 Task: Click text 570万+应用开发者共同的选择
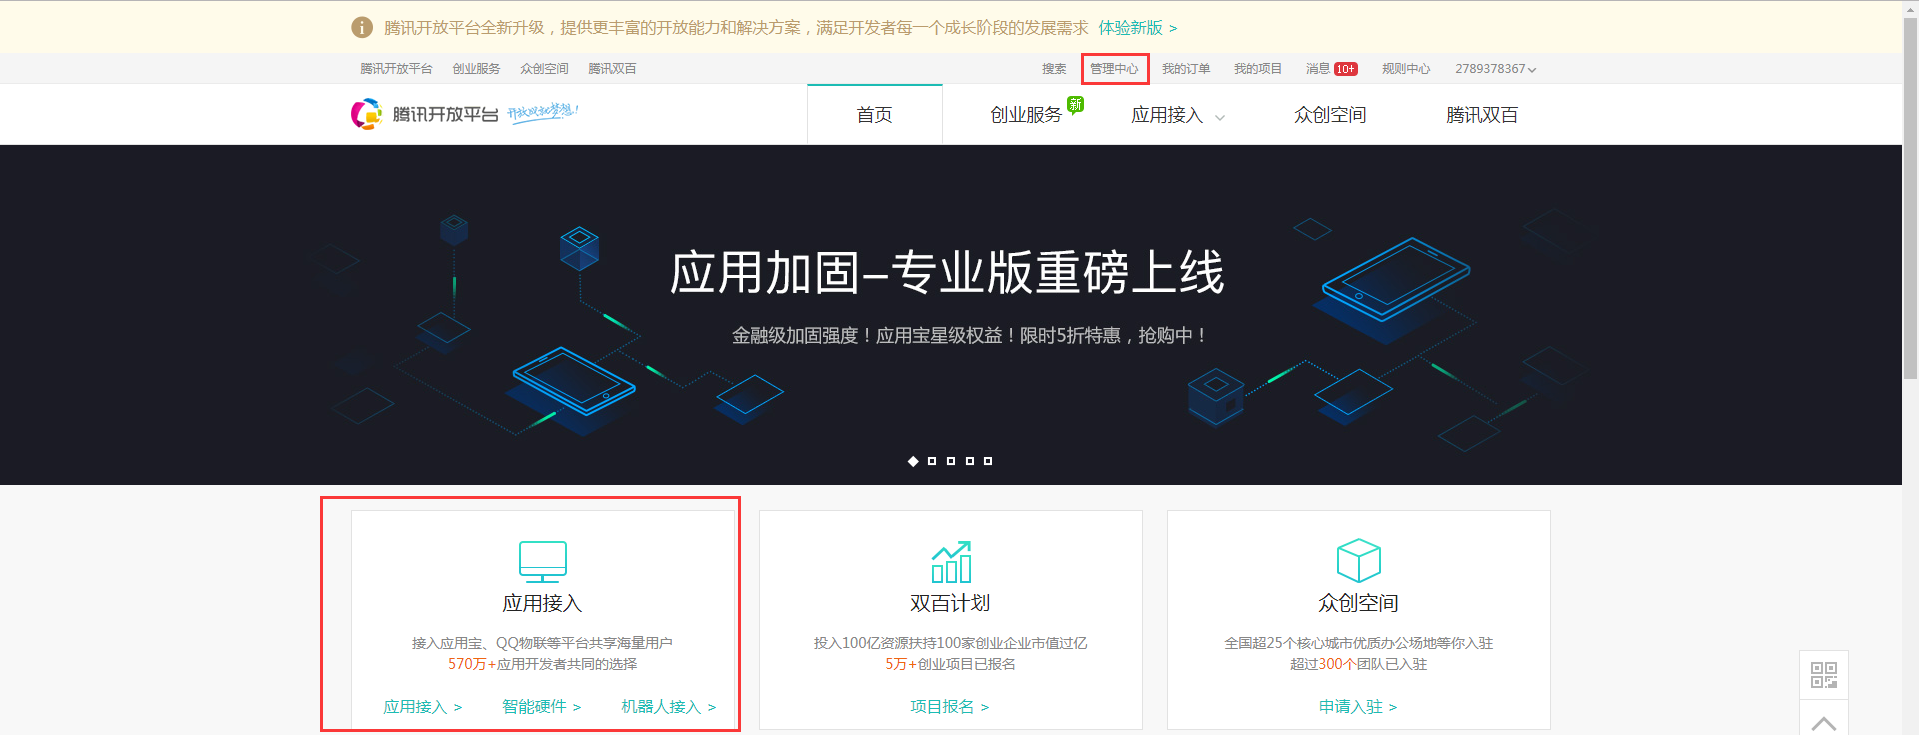542,664
